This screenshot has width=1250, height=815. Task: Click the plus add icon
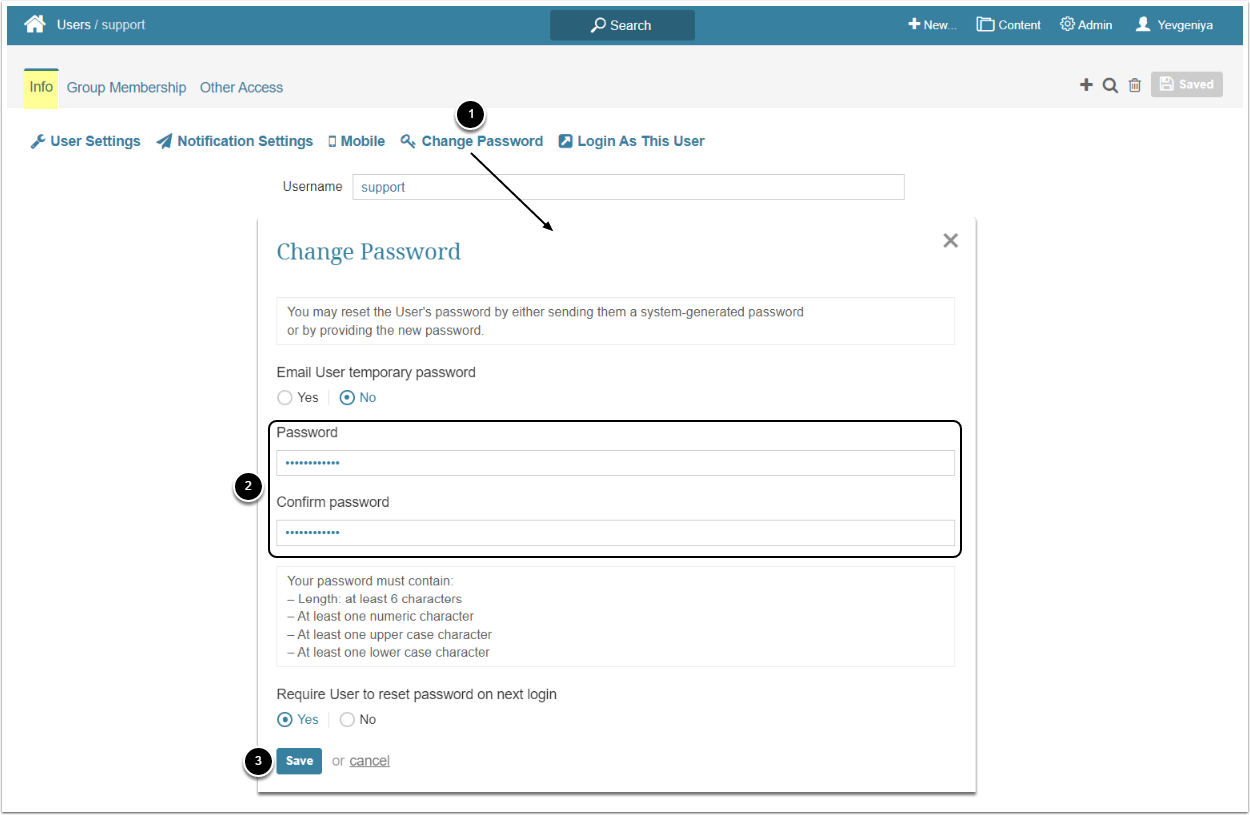[1086, 85]
